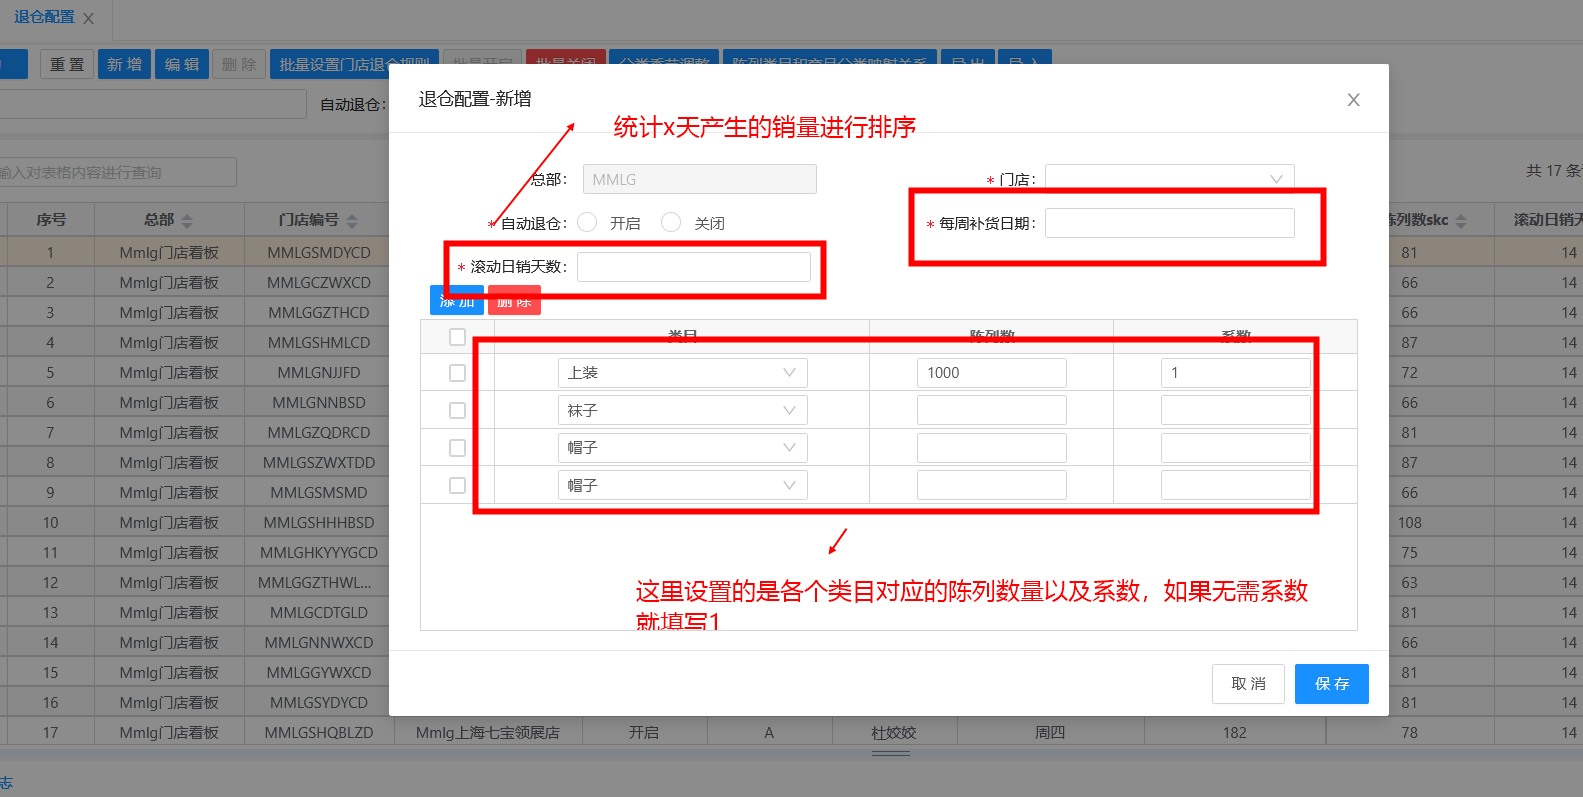The width and height of the screenshot is (1583, 797).
Task: Select the 开启 radio for 自动退仓
Action: [588, 222]
